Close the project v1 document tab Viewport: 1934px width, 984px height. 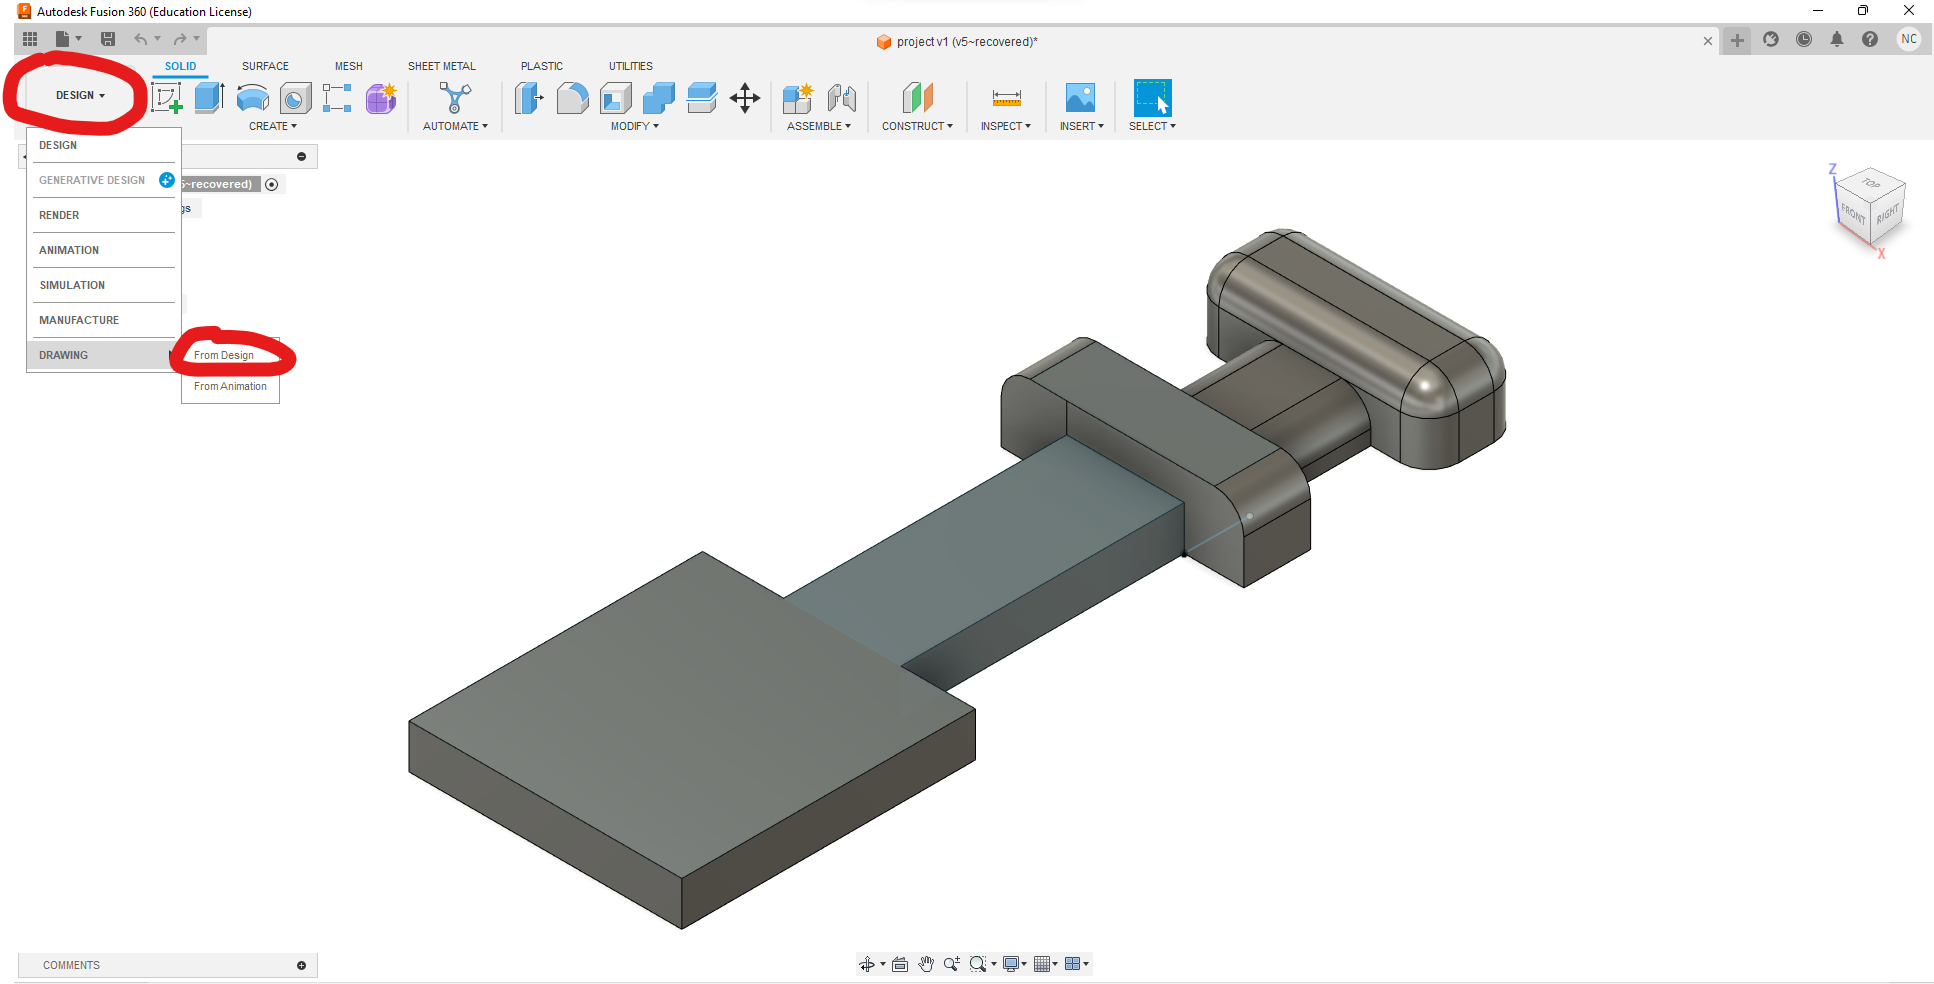(x=1708, y=41)
